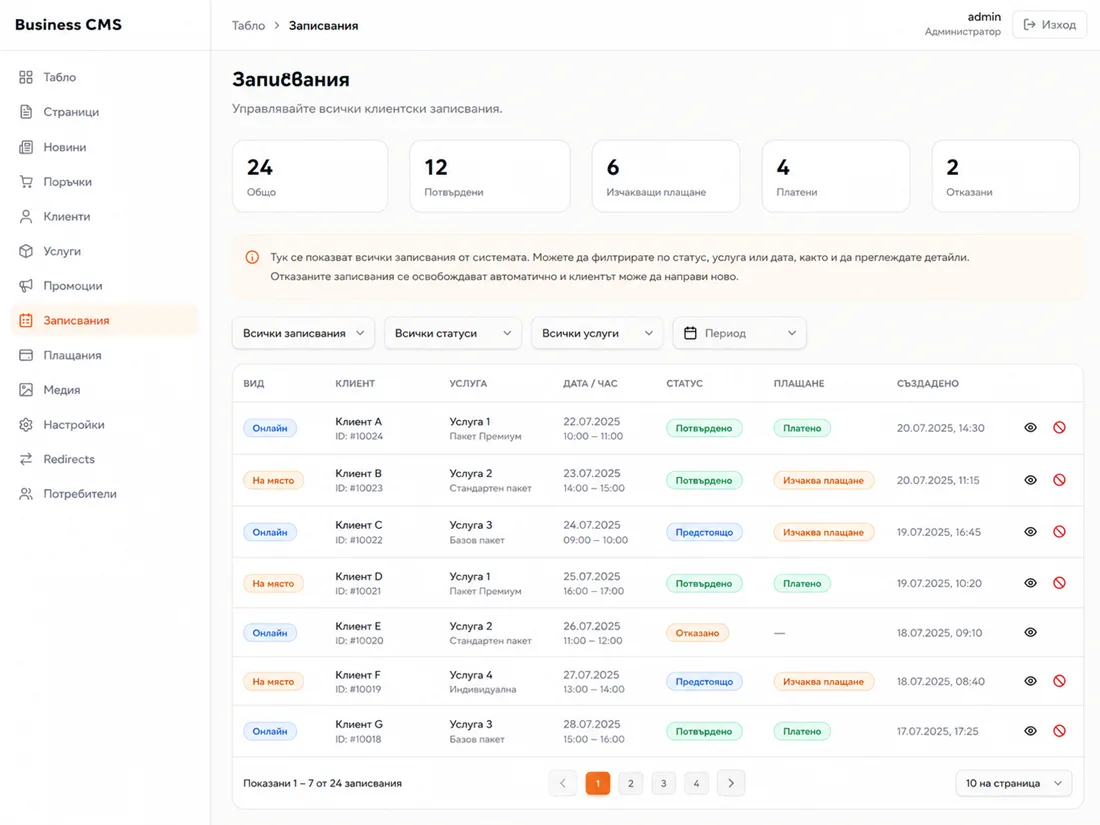View details of Клиент B via eye icon
The height and width of the screenshot is (825, 1100).
[1030, 480]
